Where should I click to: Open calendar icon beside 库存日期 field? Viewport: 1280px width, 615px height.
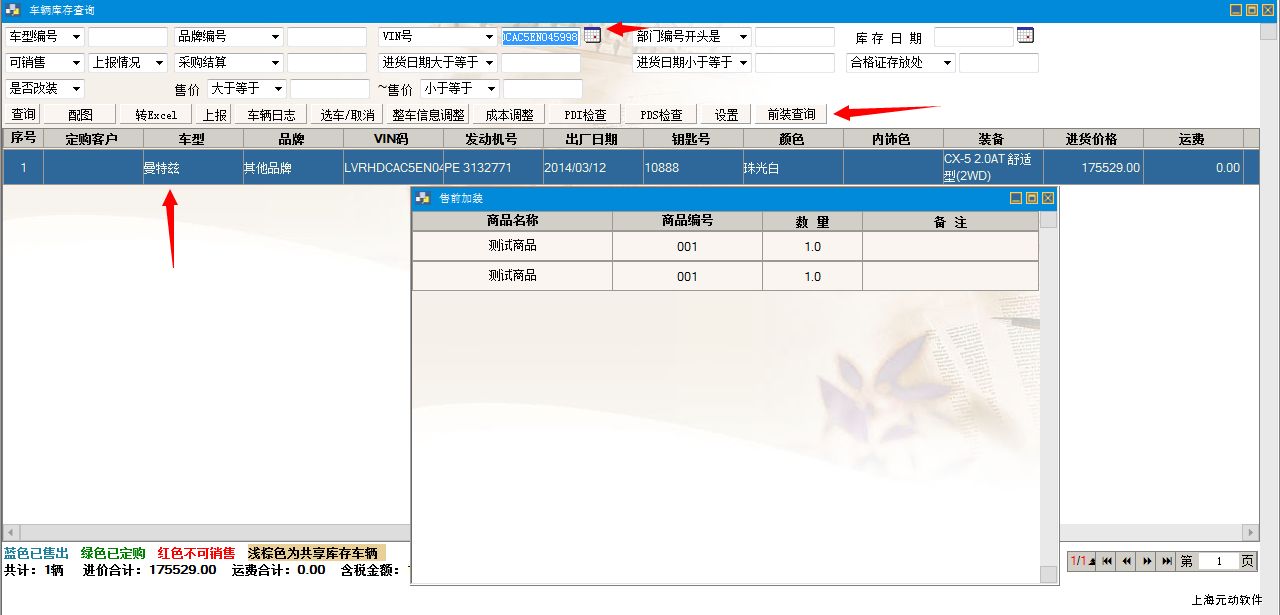tap(1024, 36)
